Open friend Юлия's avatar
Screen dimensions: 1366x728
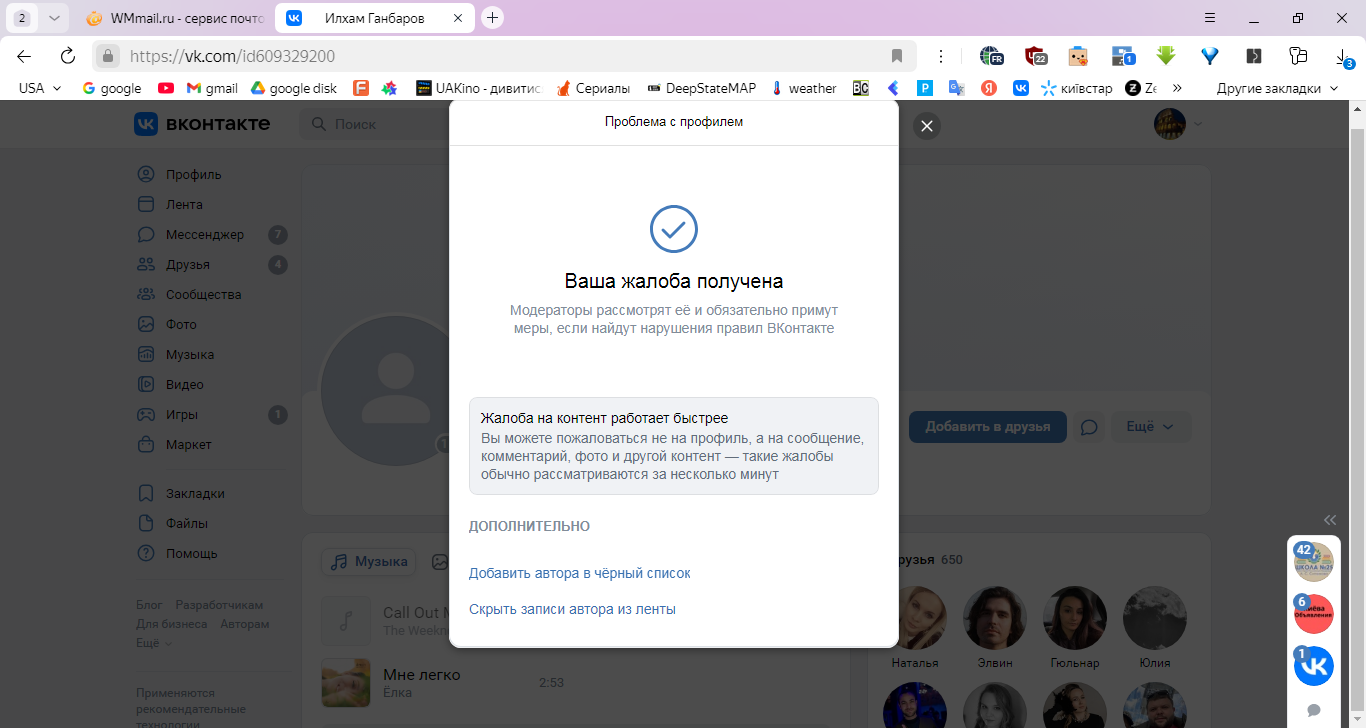click(x=1155, y=618)
